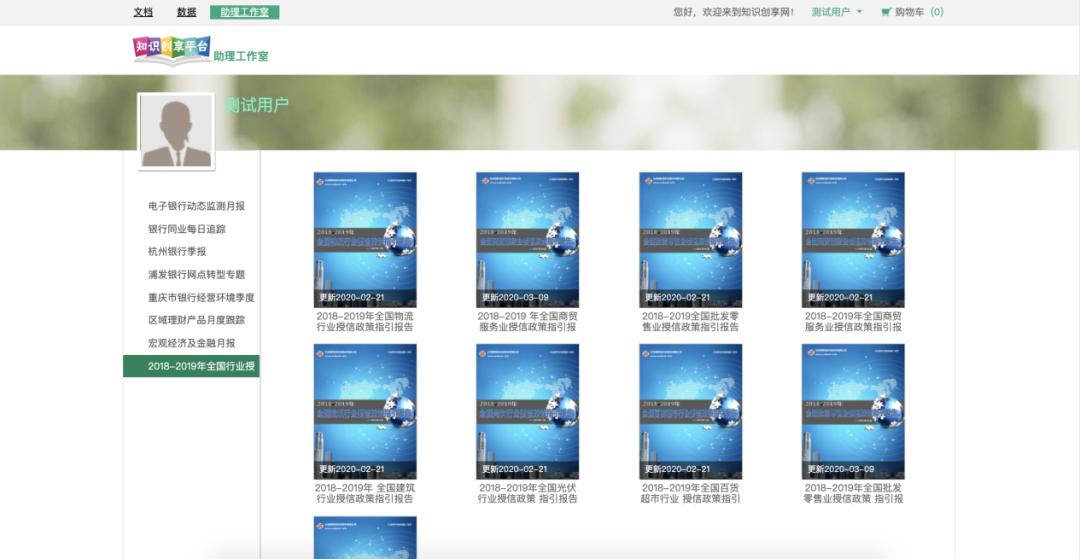Image resolution: width=1080 pixels, height=559 pixels.
Task: Select 银行同业每日追踪 in sidebar
Action: 187,229
